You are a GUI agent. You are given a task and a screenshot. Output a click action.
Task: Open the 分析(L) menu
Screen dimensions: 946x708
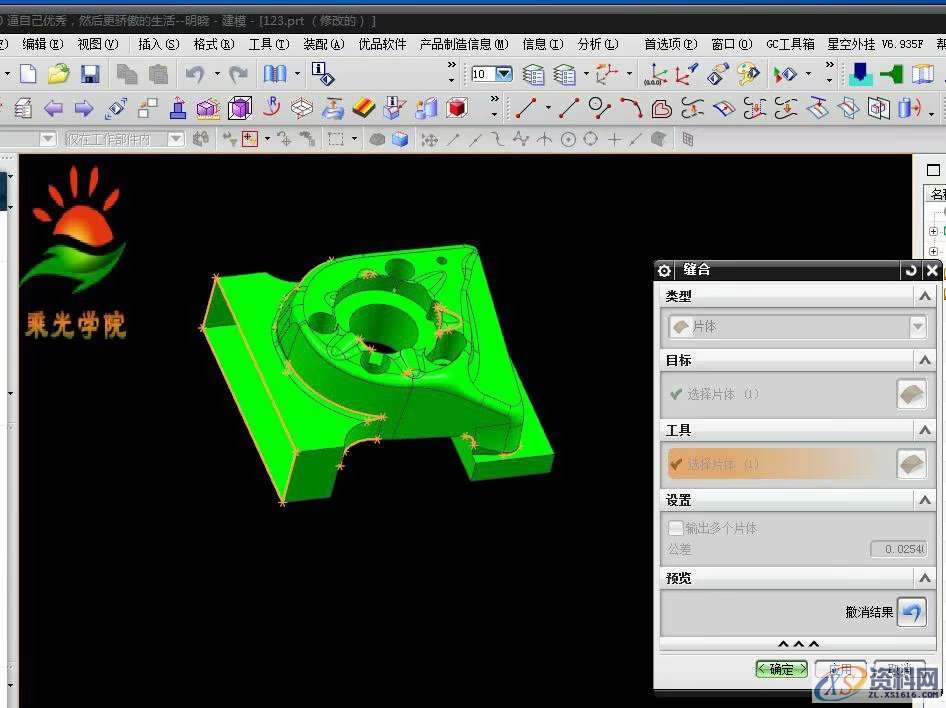pos(596,44)
